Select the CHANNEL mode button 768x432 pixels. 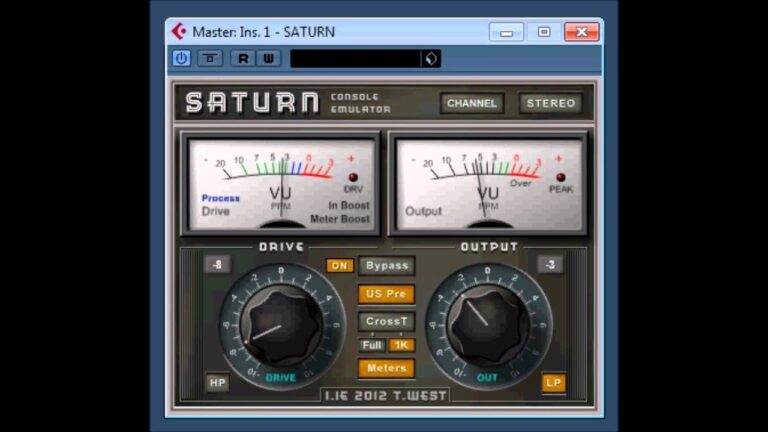(x=472, y=103)
